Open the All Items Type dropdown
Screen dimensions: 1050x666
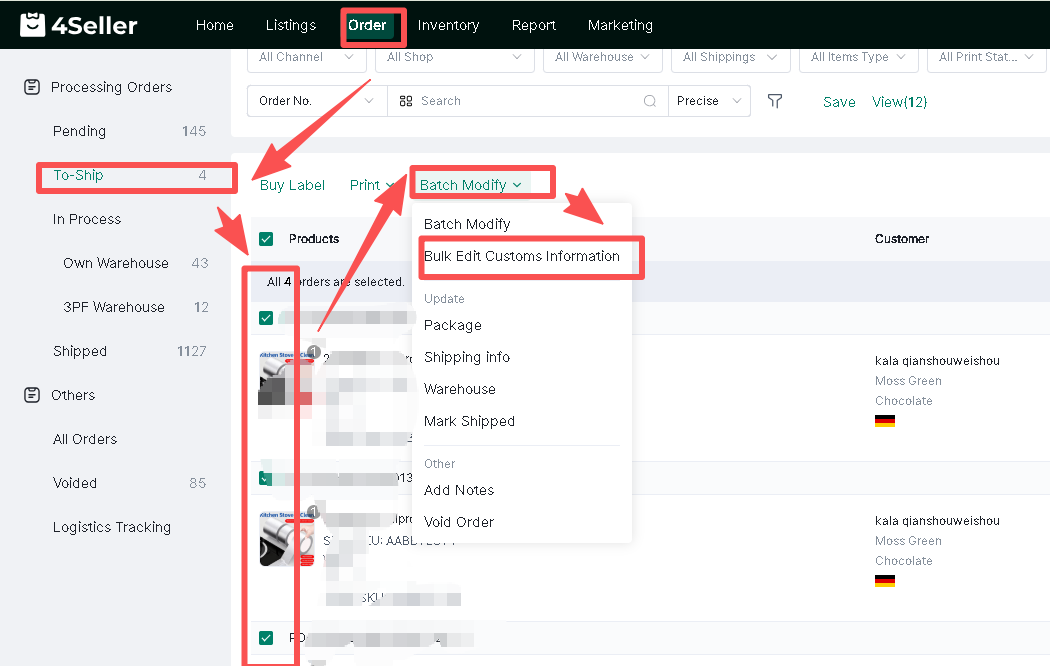tap(858, 58)
